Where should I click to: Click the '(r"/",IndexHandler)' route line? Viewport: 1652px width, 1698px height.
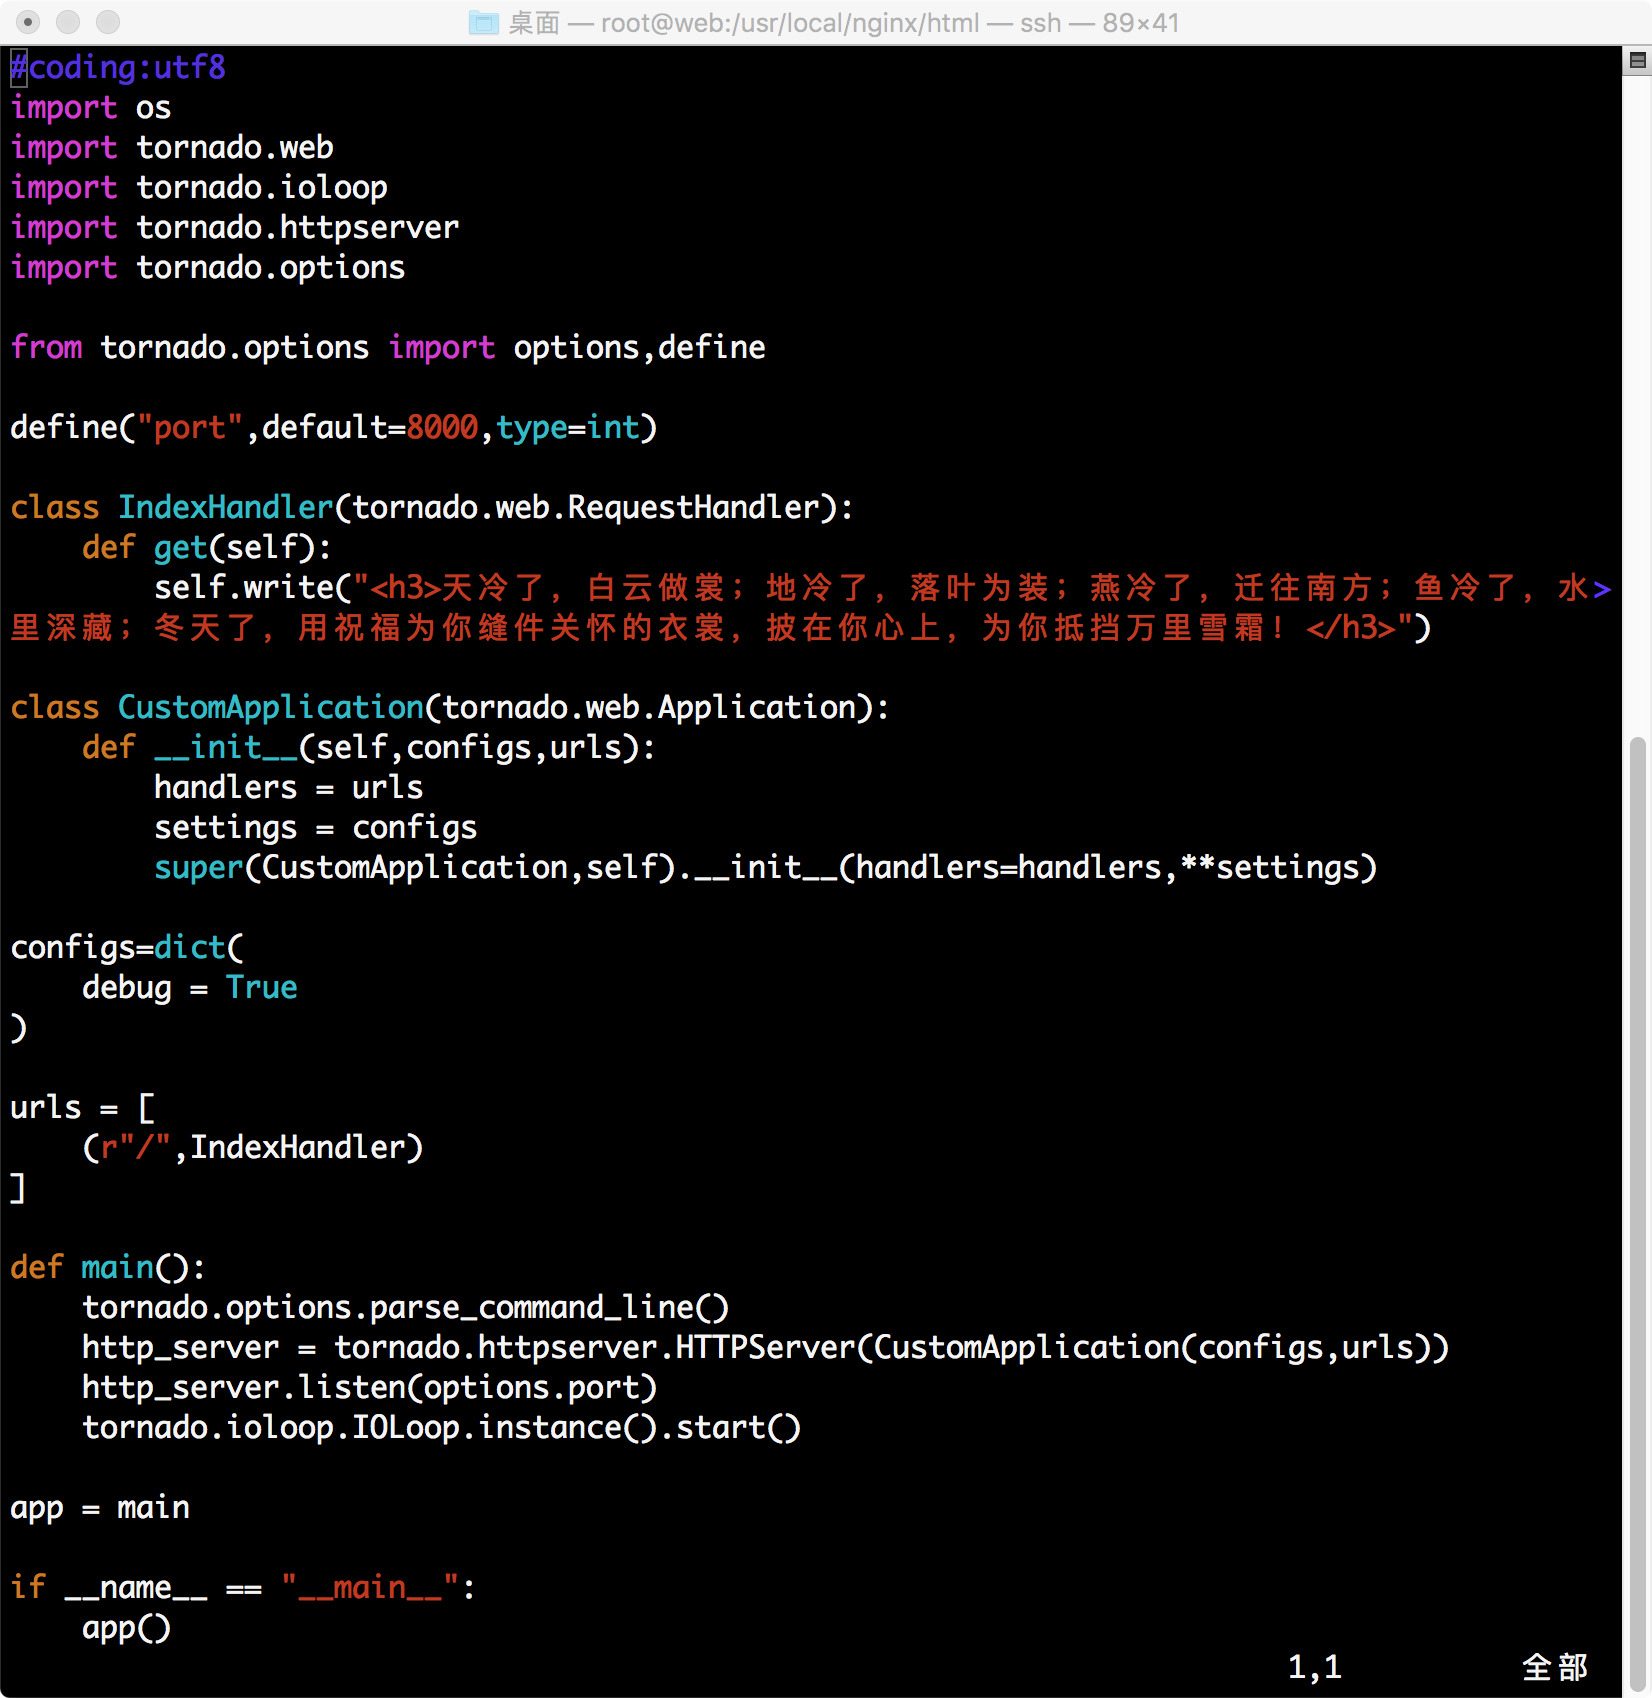coord(253,1147)
